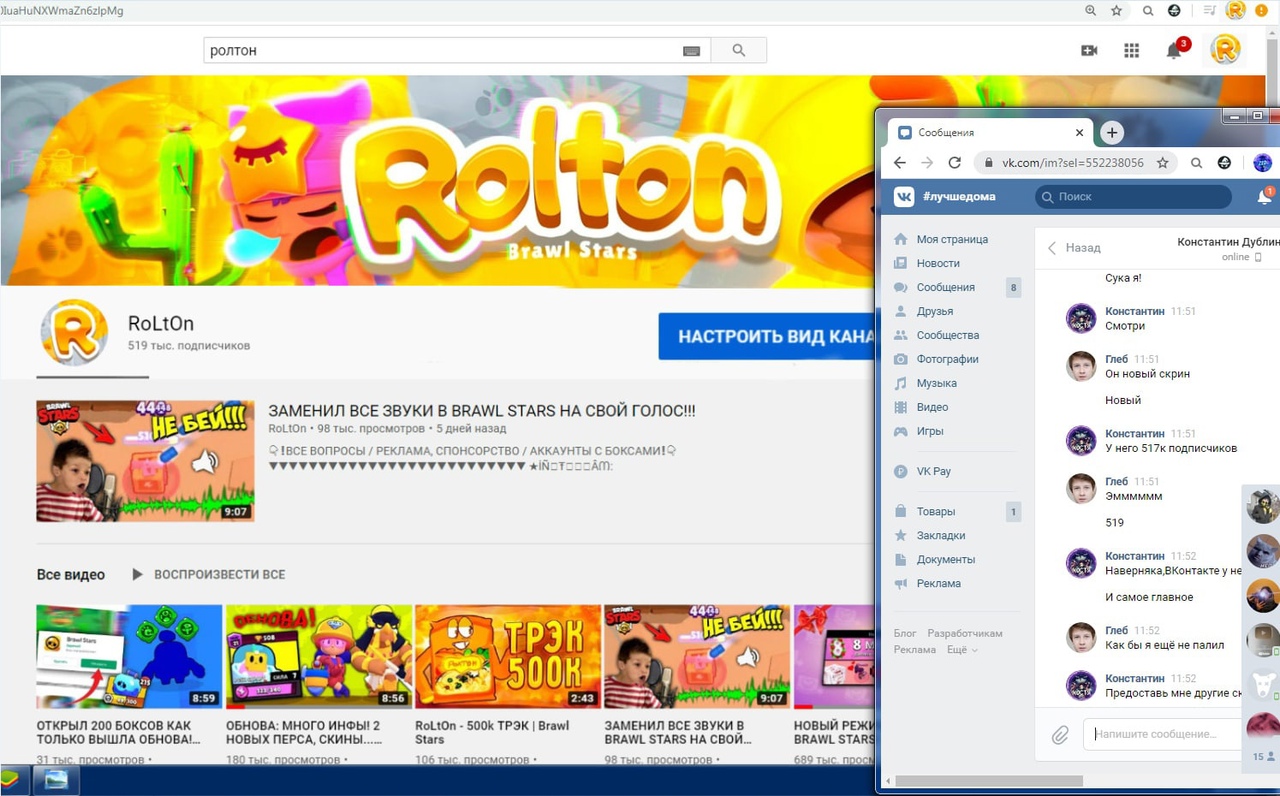
Task: Select "Музыка" in VK left menu
Action: pos(936,383)
